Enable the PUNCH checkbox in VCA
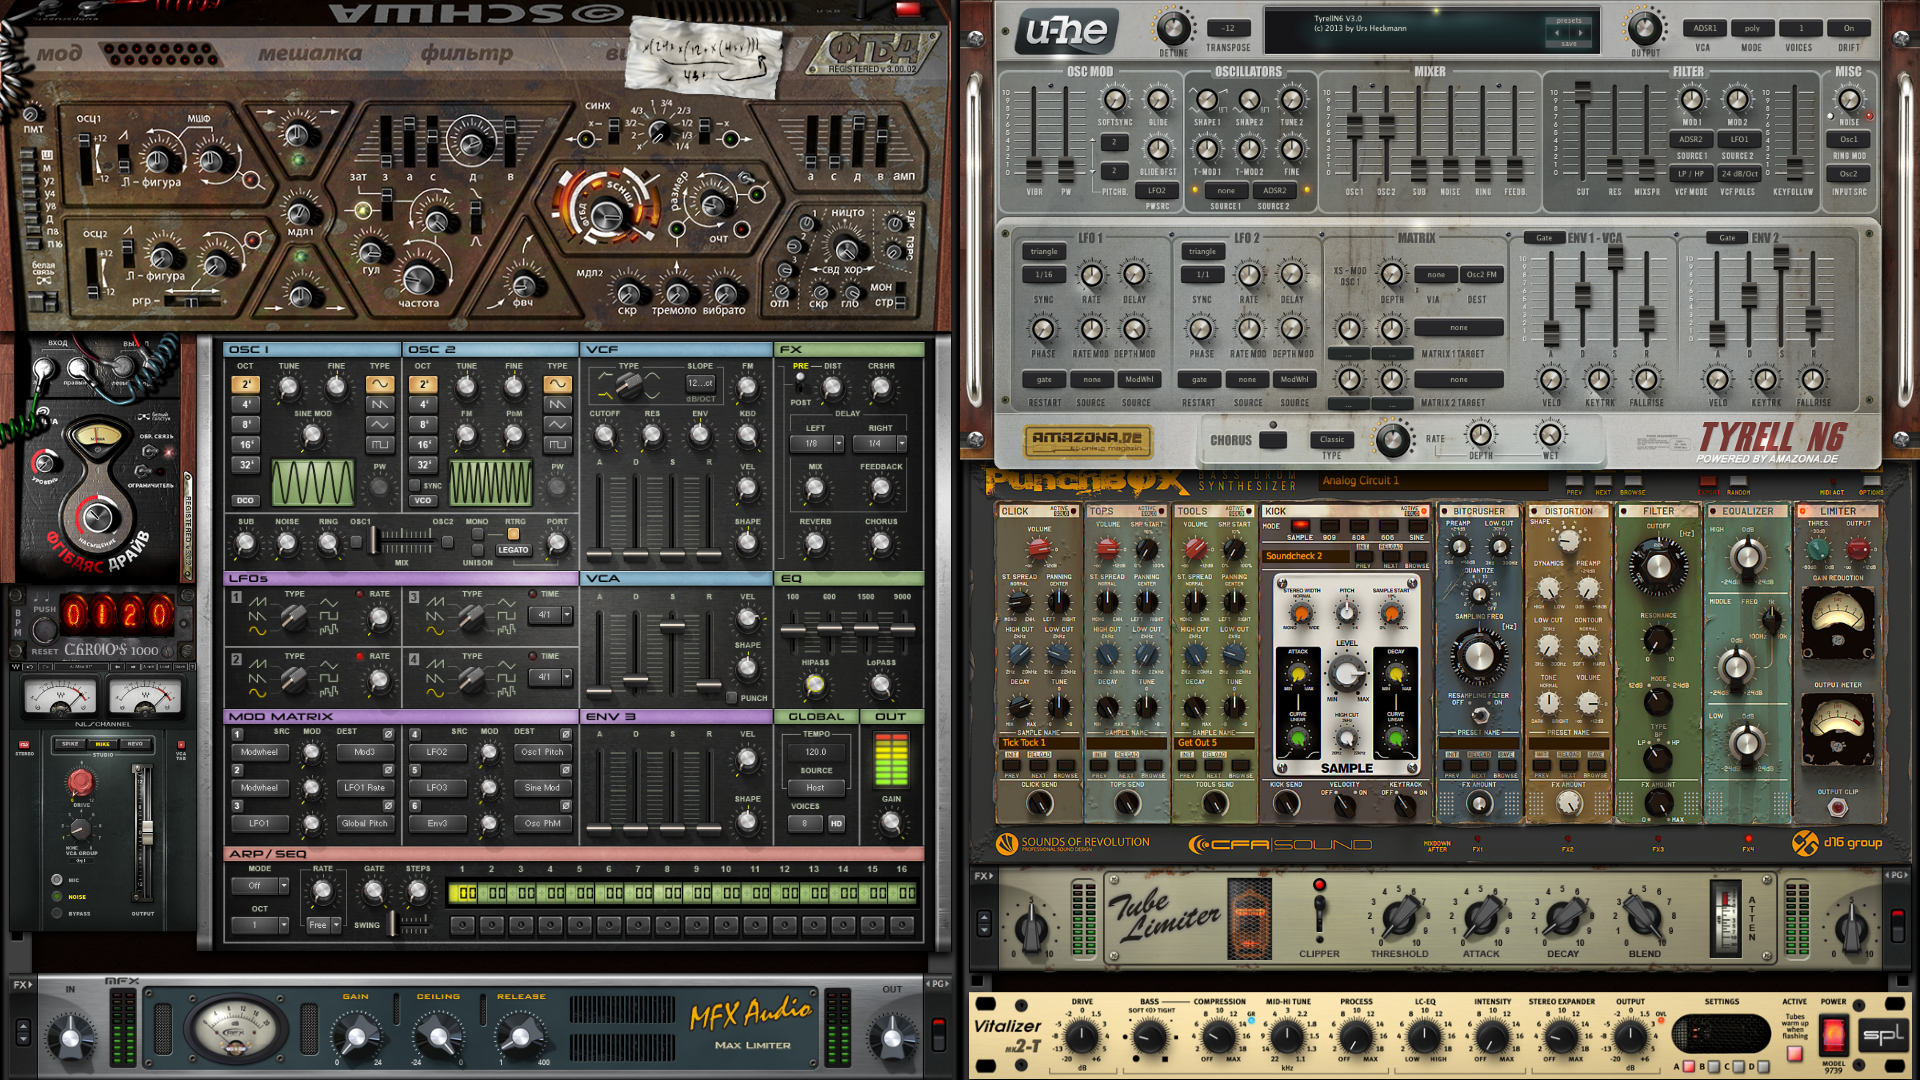The width and height of the screenshot is (1920, 1080). (732, 698)
